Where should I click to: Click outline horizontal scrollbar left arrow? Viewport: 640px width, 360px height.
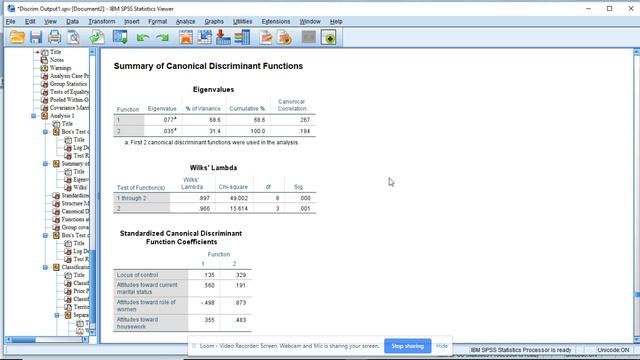(9, 340)
